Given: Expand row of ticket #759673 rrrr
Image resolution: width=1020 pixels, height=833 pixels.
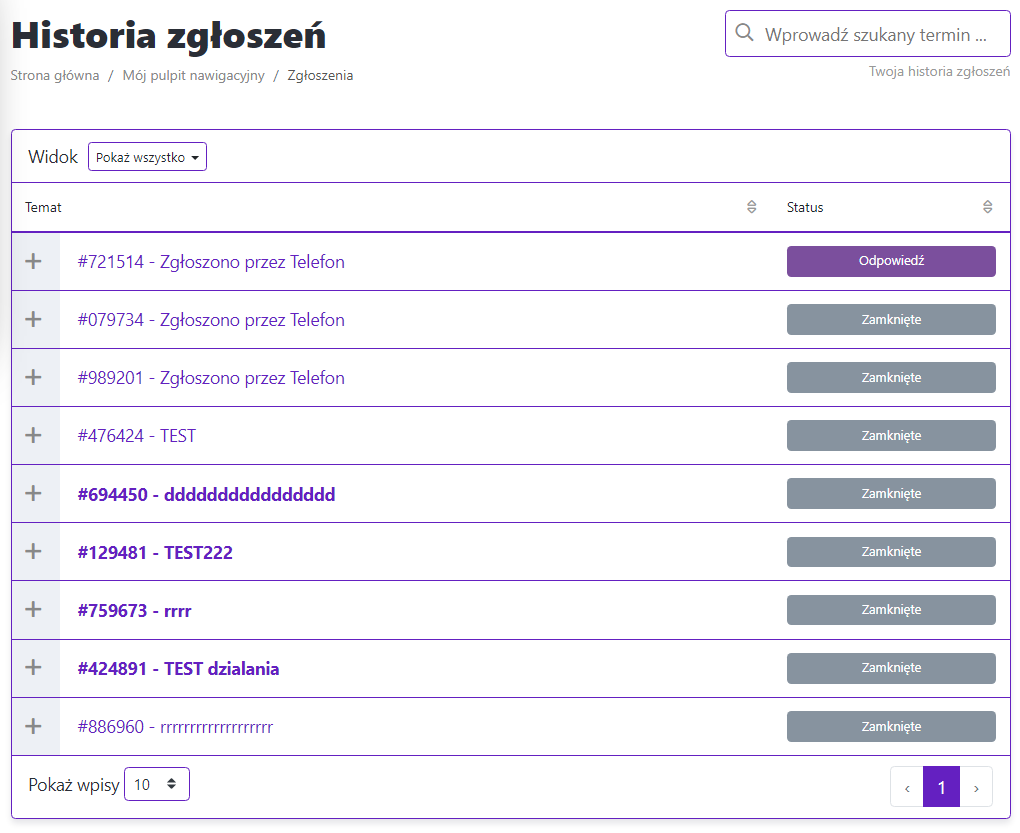Looking at the screenshot, I should (x=34, y=610).
